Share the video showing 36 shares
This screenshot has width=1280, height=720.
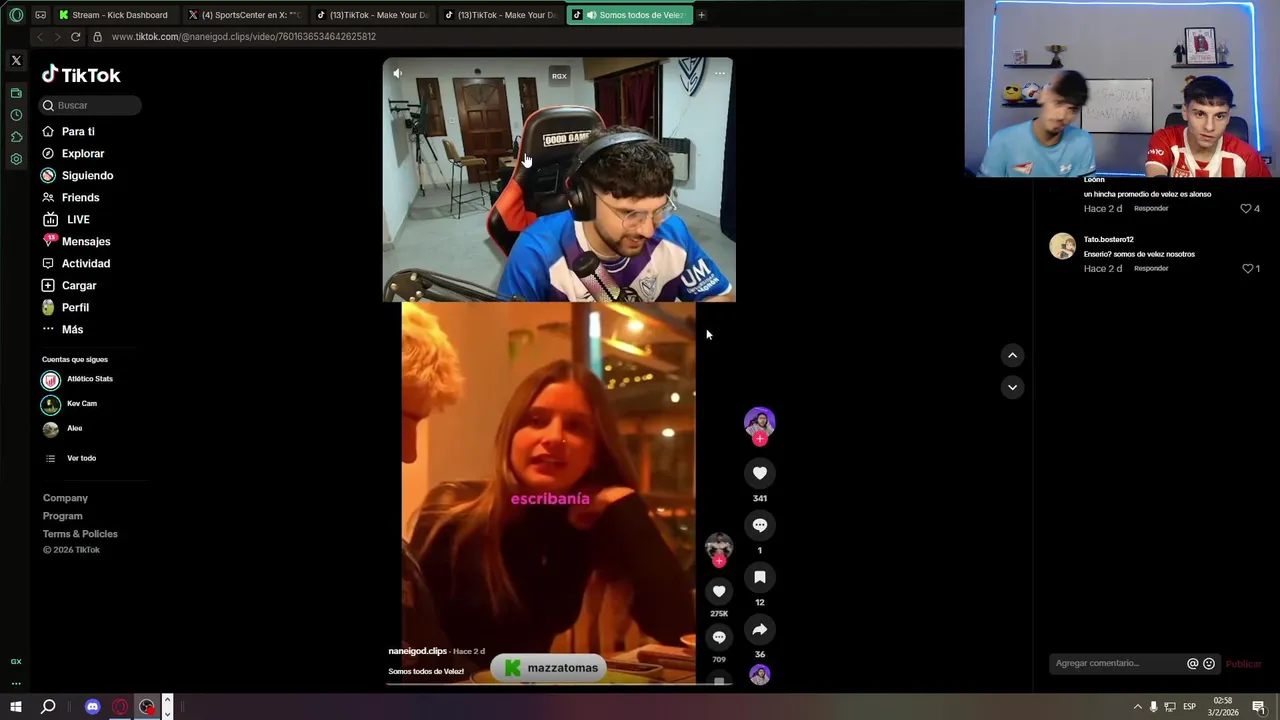pos(760,629)
